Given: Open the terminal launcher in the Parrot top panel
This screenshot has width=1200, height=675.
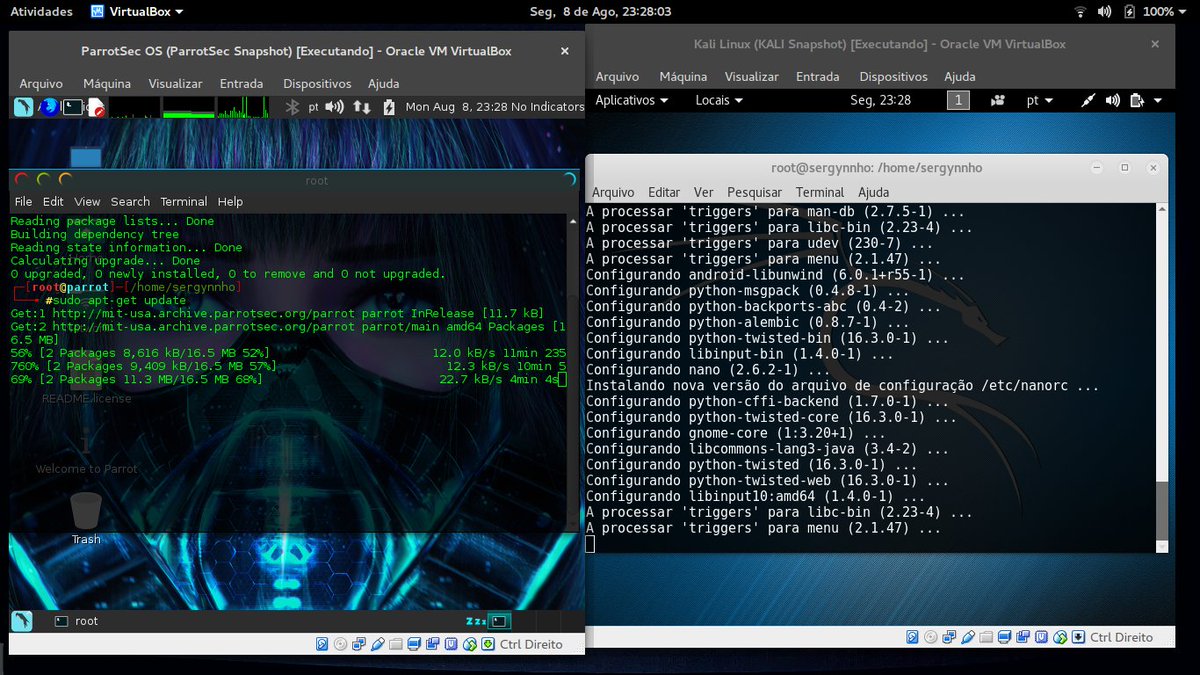Looking at the screenshot, I should (x=74, y=107).
